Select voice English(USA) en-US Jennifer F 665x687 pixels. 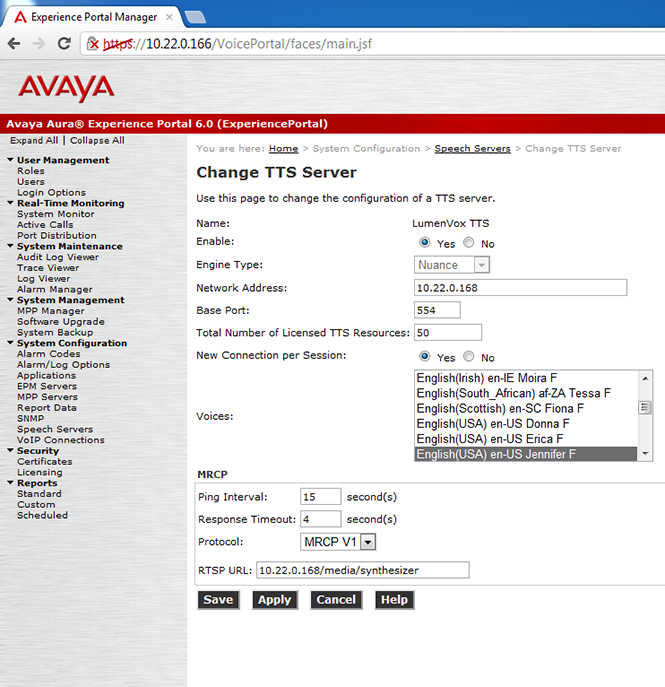coord(526,454)
